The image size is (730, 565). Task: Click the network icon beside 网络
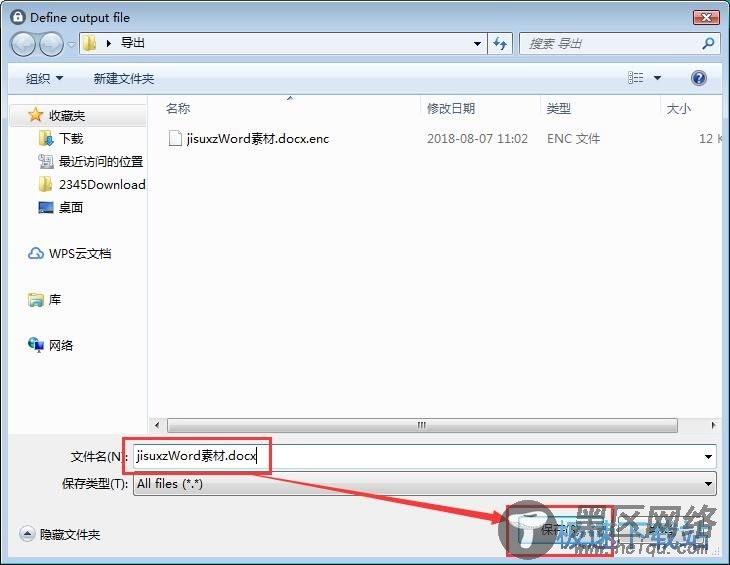pyautogui.click(x=36, y=345)
